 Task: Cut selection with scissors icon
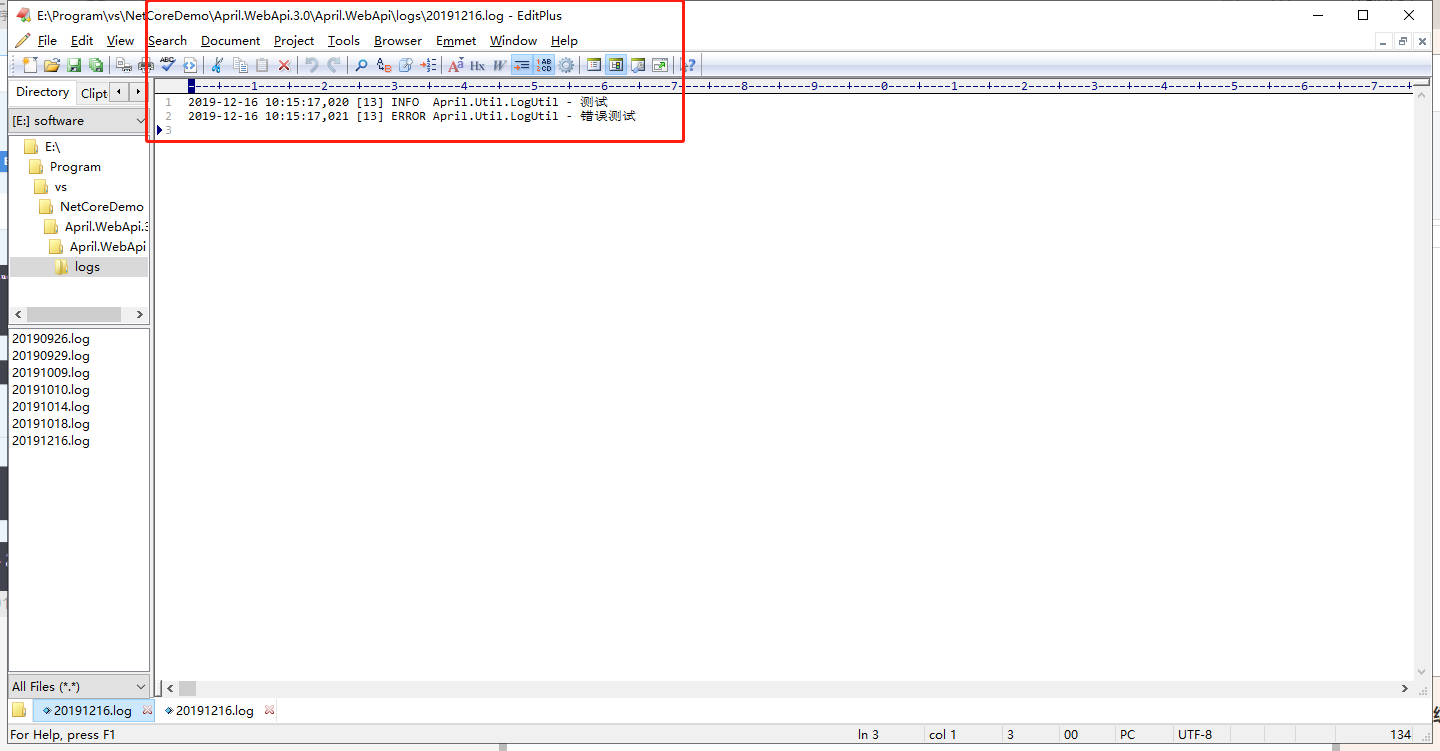(x=216, y=65)
